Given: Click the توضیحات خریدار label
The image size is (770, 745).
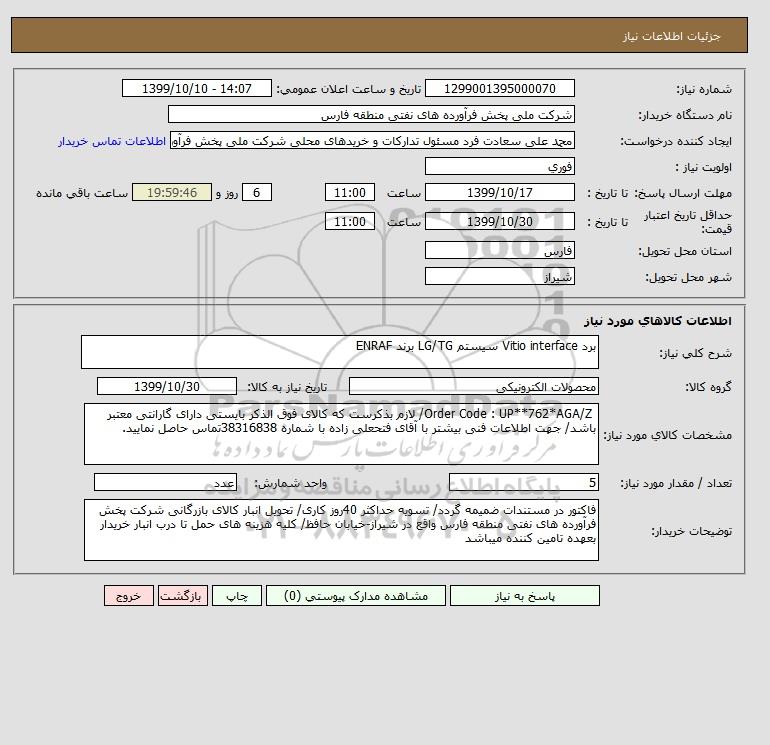Looking at the screenshot, I should 691,531.
